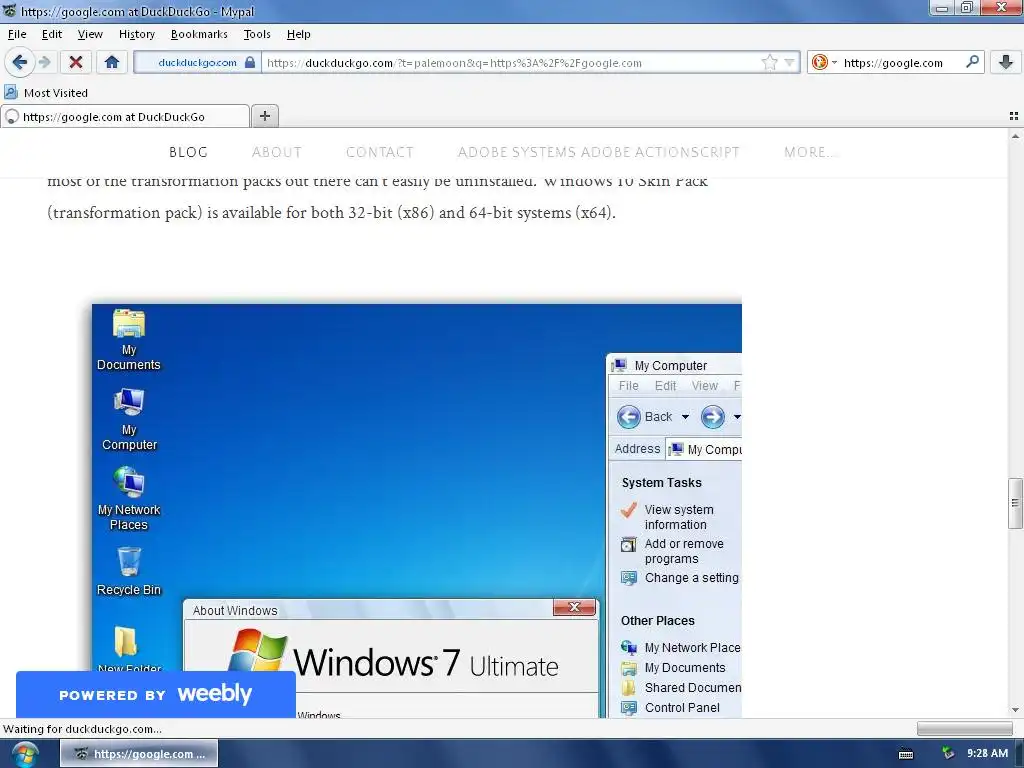Image resolution: width=1024 pixels, height=768 pixels.
Task: Click the padlock site security icon
Action: 249,63
